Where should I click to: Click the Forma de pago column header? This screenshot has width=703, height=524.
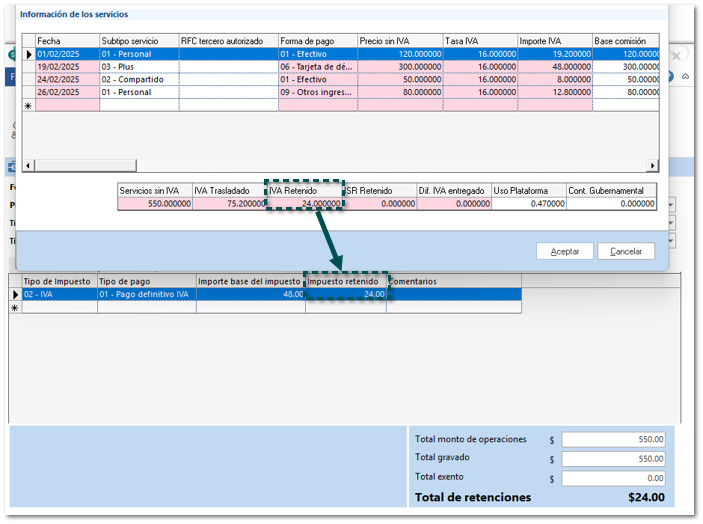tap(317, 41)
